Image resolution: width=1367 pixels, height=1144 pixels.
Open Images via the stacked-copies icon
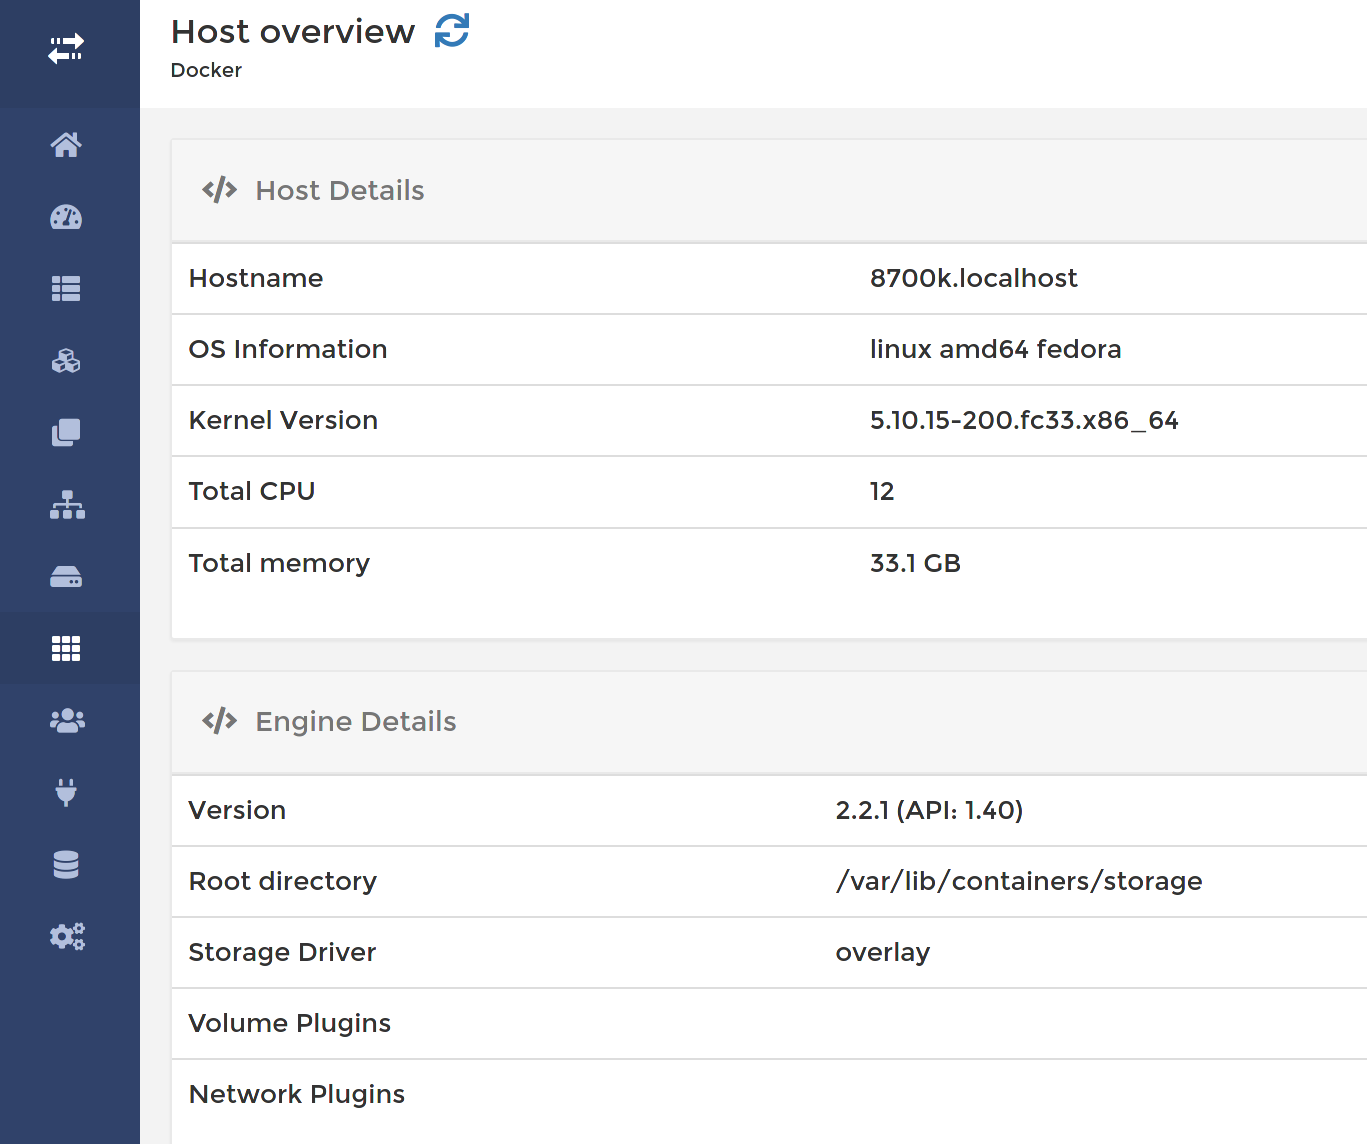(x=66, y=433)
